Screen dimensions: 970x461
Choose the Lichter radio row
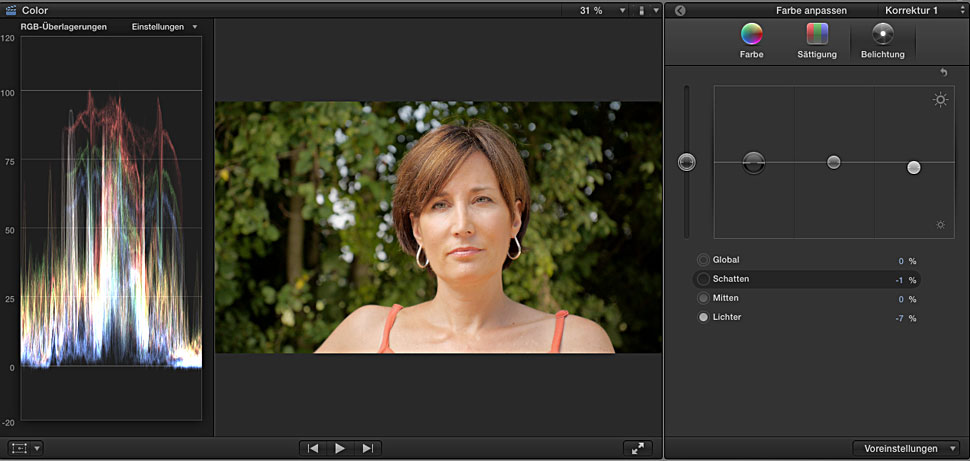(806, 317)
